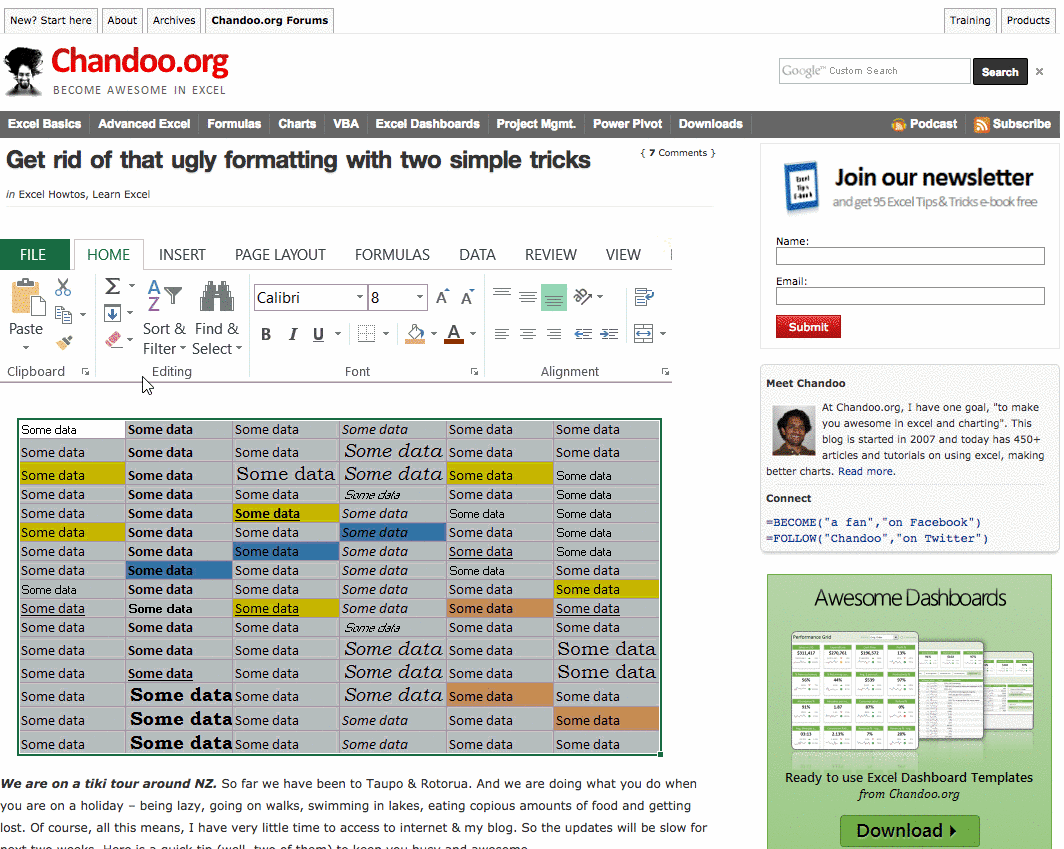Switch to the PAGE LAYOUT ribbon tab

tap(280, 255)
